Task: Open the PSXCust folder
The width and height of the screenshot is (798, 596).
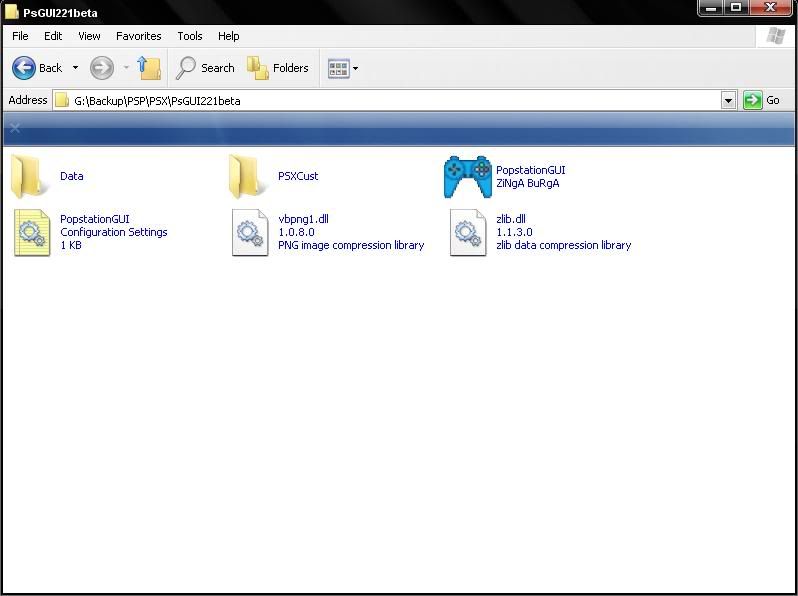Action: [x=249, y=177]
